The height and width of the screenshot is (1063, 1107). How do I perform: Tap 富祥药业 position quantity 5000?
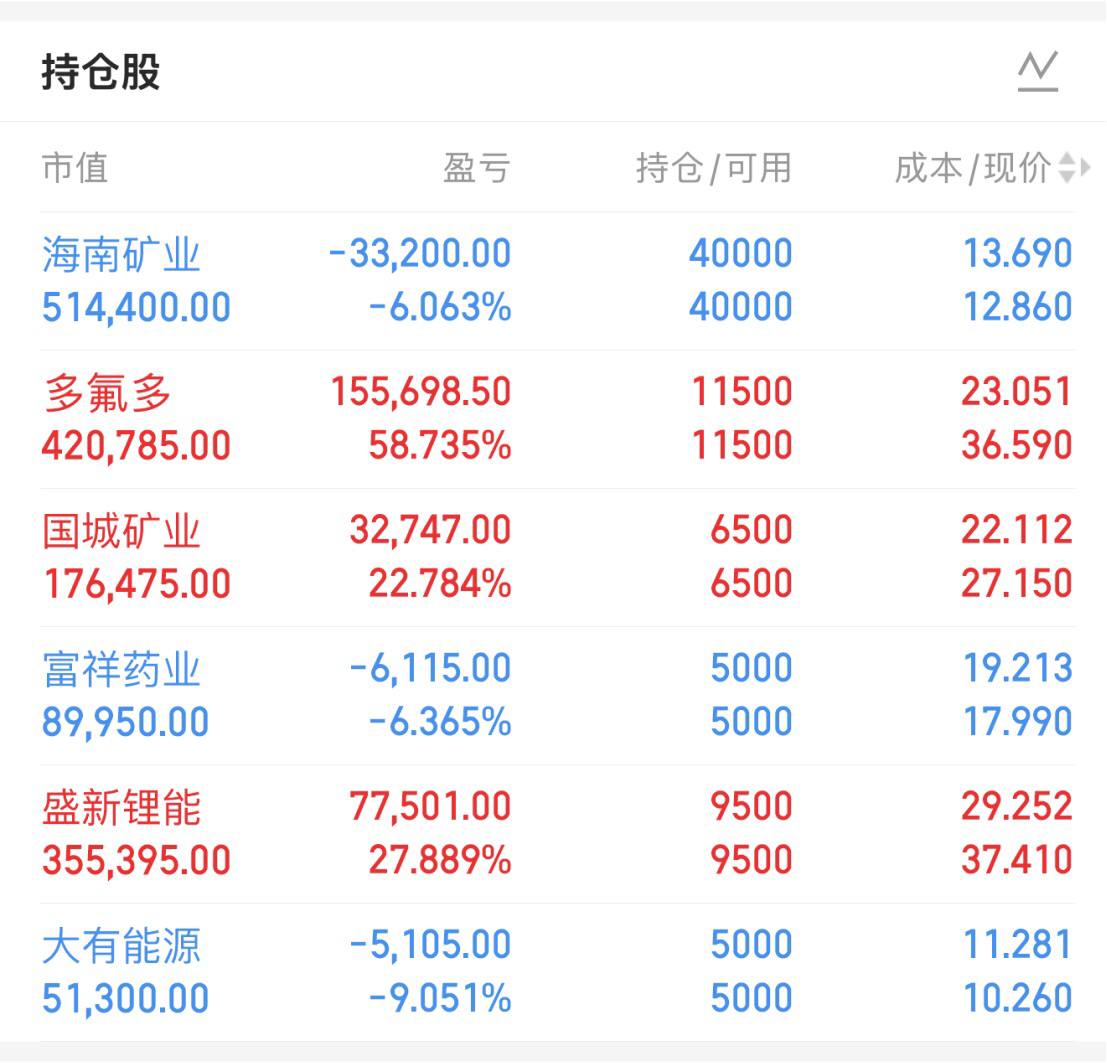751,668
